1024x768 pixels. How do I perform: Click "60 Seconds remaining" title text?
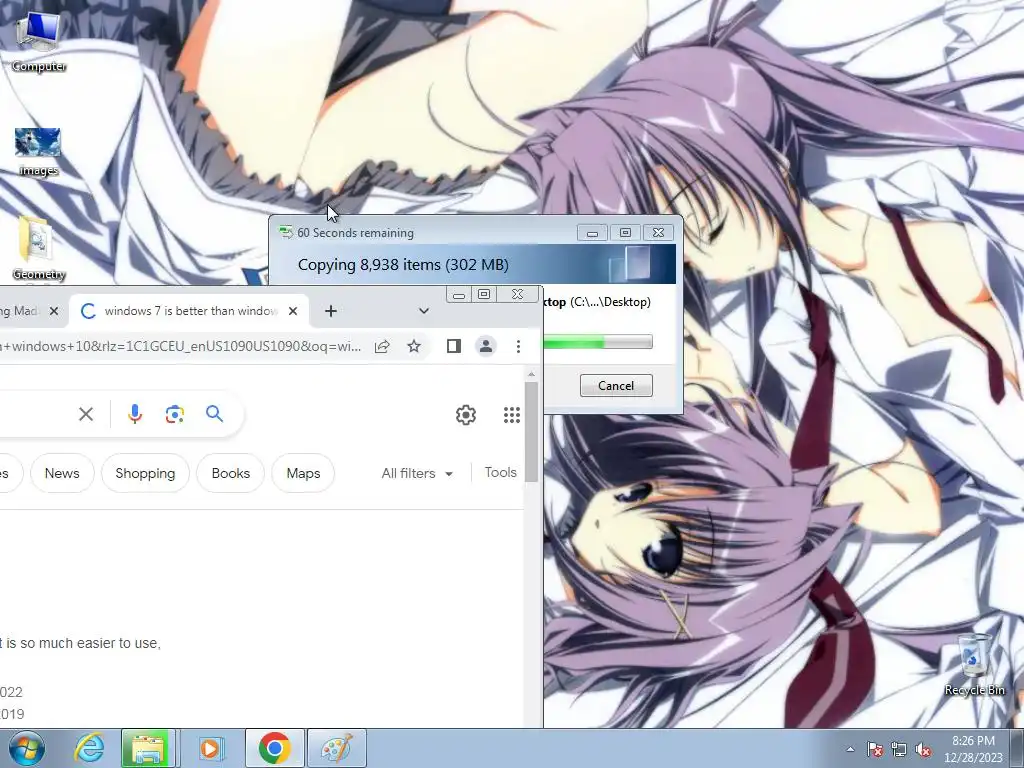[x=355, y=232]
